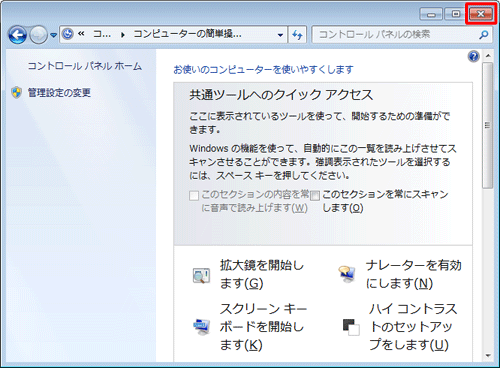Click the on-screen keyboard icon
This screenshot has height=368, width=500.
click(x=202, y=327)
